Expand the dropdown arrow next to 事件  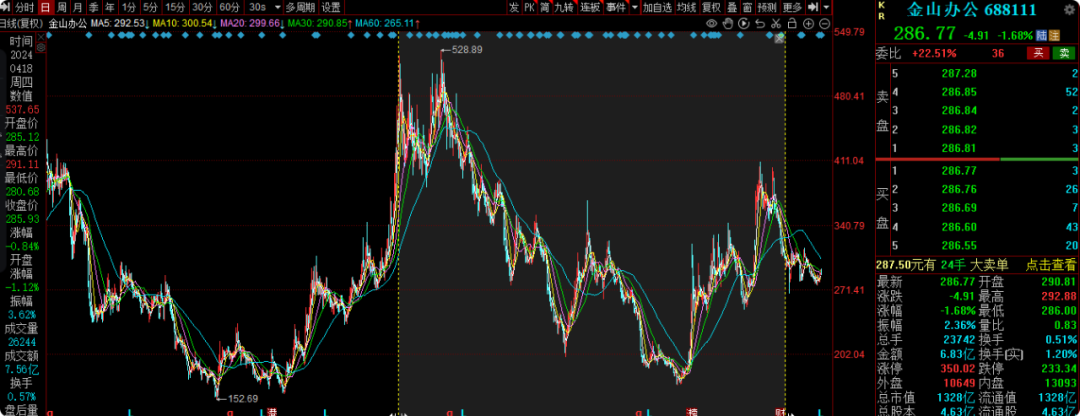pyautogui.click(x=634, y=7)
